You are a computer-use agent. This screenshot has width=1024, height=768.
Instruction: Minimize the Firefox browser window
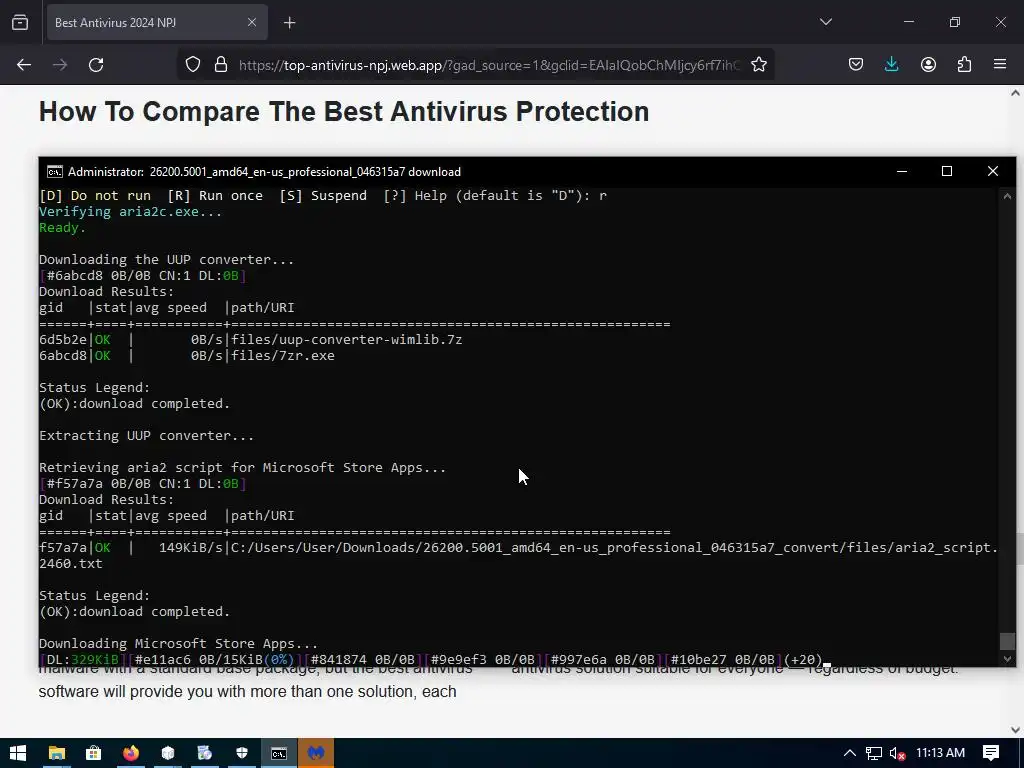(x=908, y=22)
